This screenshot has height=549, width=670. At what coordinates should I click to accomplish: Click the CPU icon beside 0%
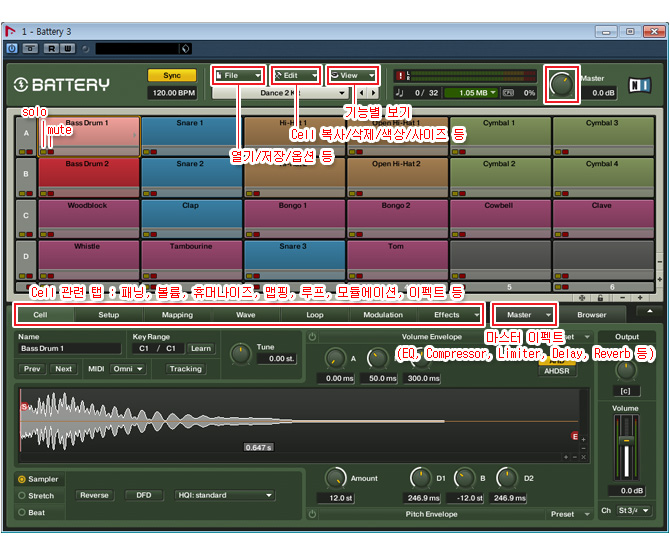(508, 93)
